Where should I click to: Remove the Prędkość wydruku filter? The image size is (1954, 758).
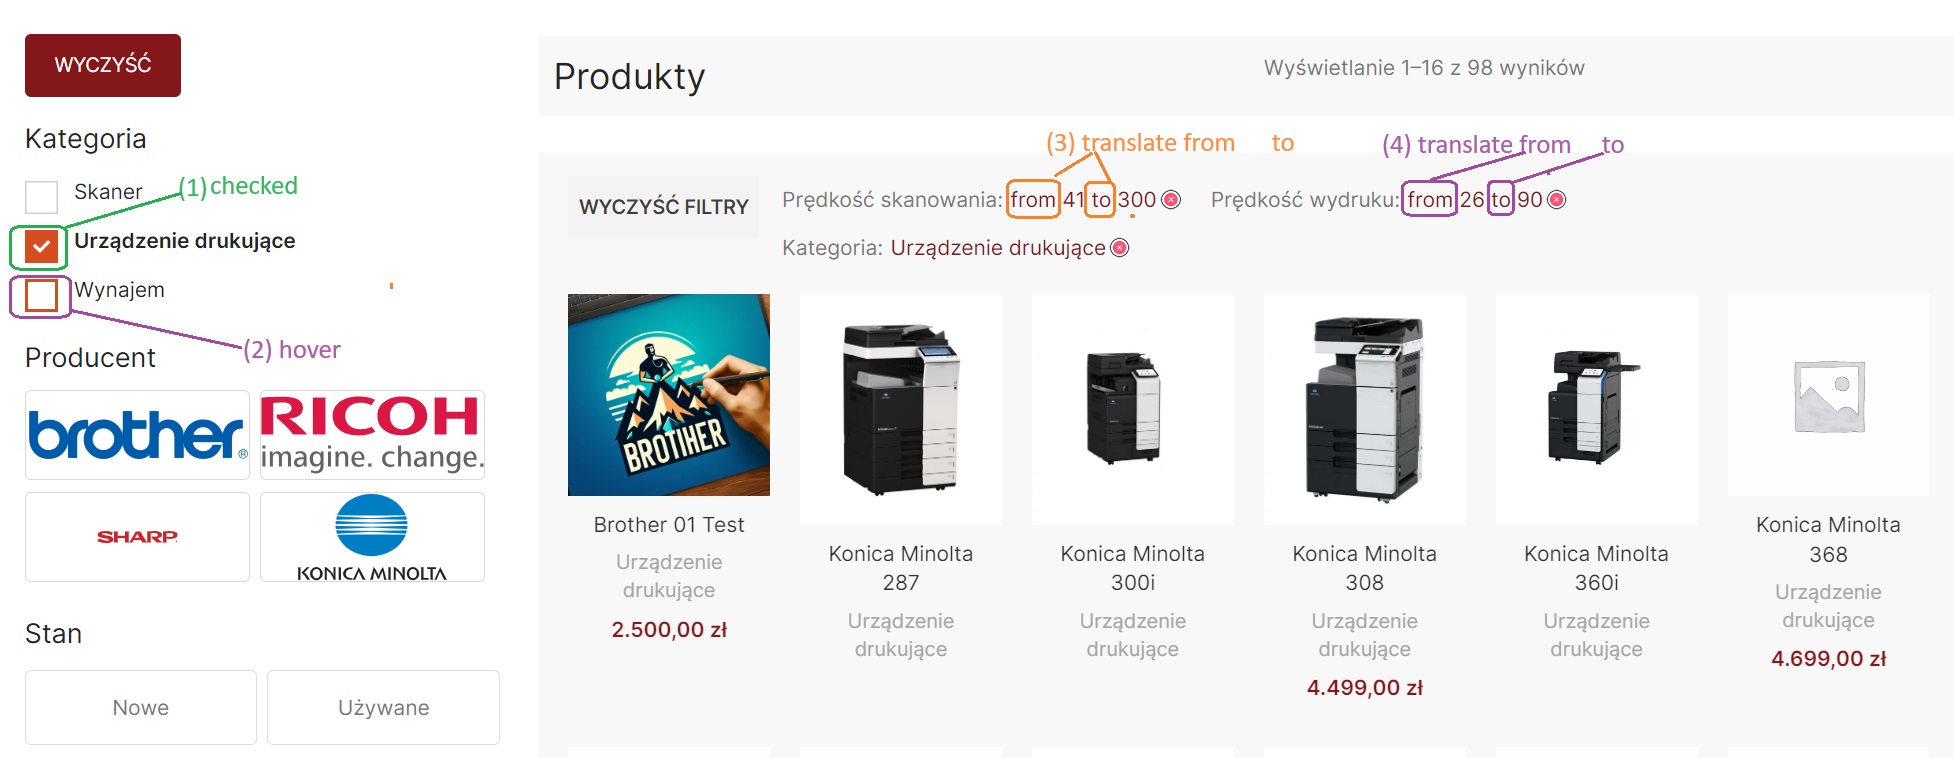pyautogui.click(x=1556, y=200)
